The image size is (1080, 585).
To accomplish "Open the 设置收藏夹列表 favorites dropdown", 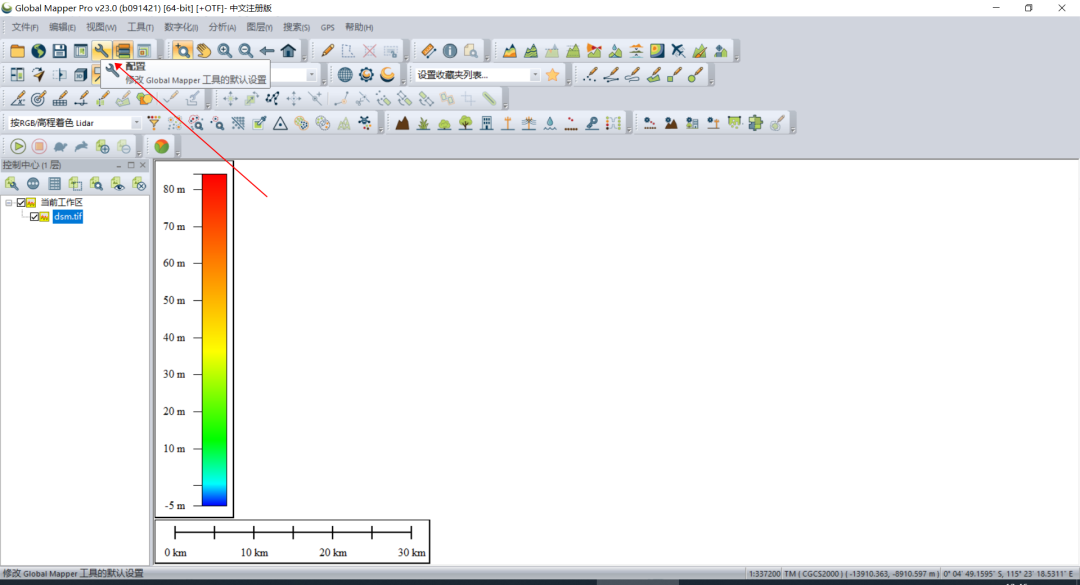I will coord(534,74).
